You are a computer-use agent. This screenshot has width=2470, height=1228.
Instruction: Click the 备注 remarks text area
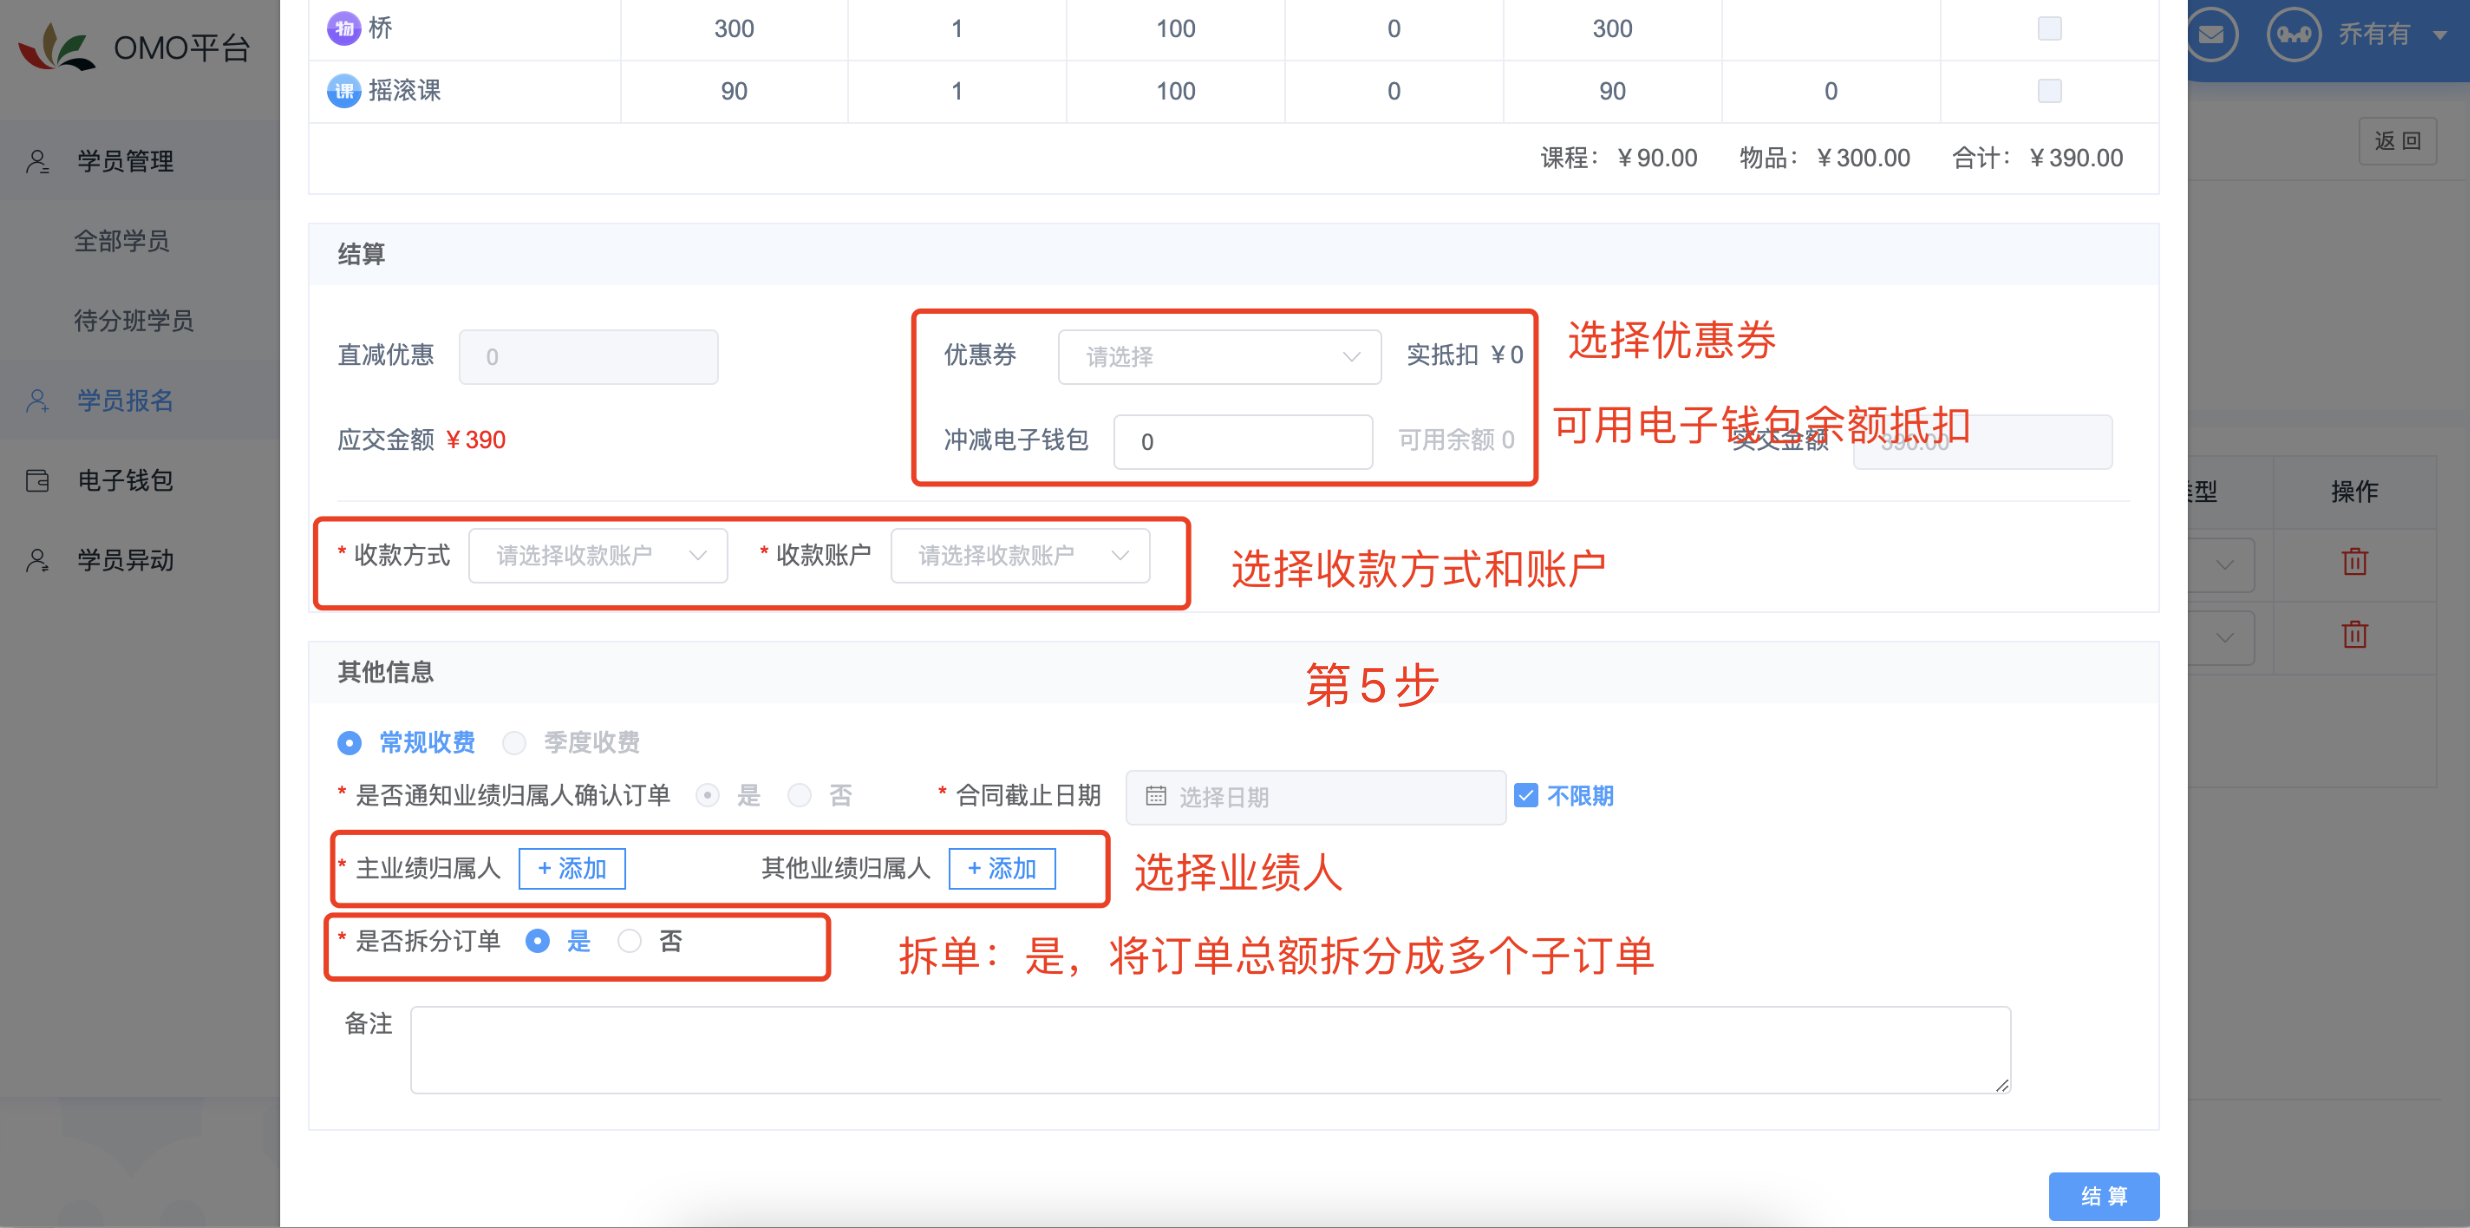1210,1050
